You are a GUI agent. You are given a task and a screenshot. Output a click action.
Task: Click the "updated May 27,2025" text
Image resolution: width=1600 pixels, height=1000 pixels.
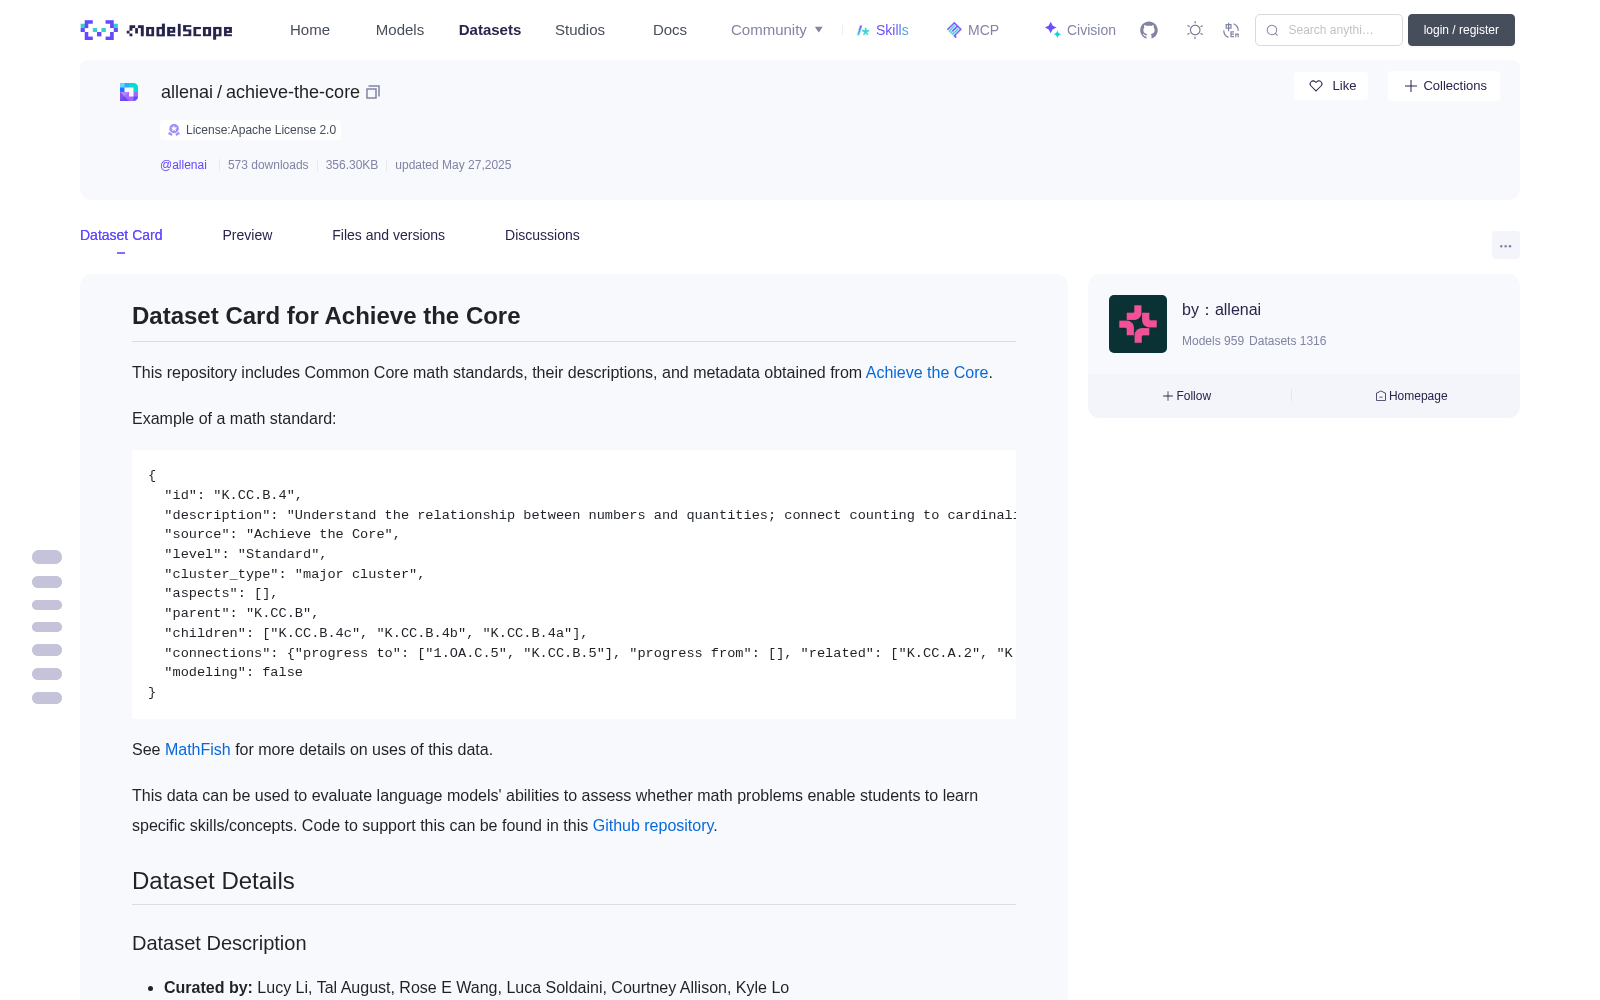[x=453, y=165]
